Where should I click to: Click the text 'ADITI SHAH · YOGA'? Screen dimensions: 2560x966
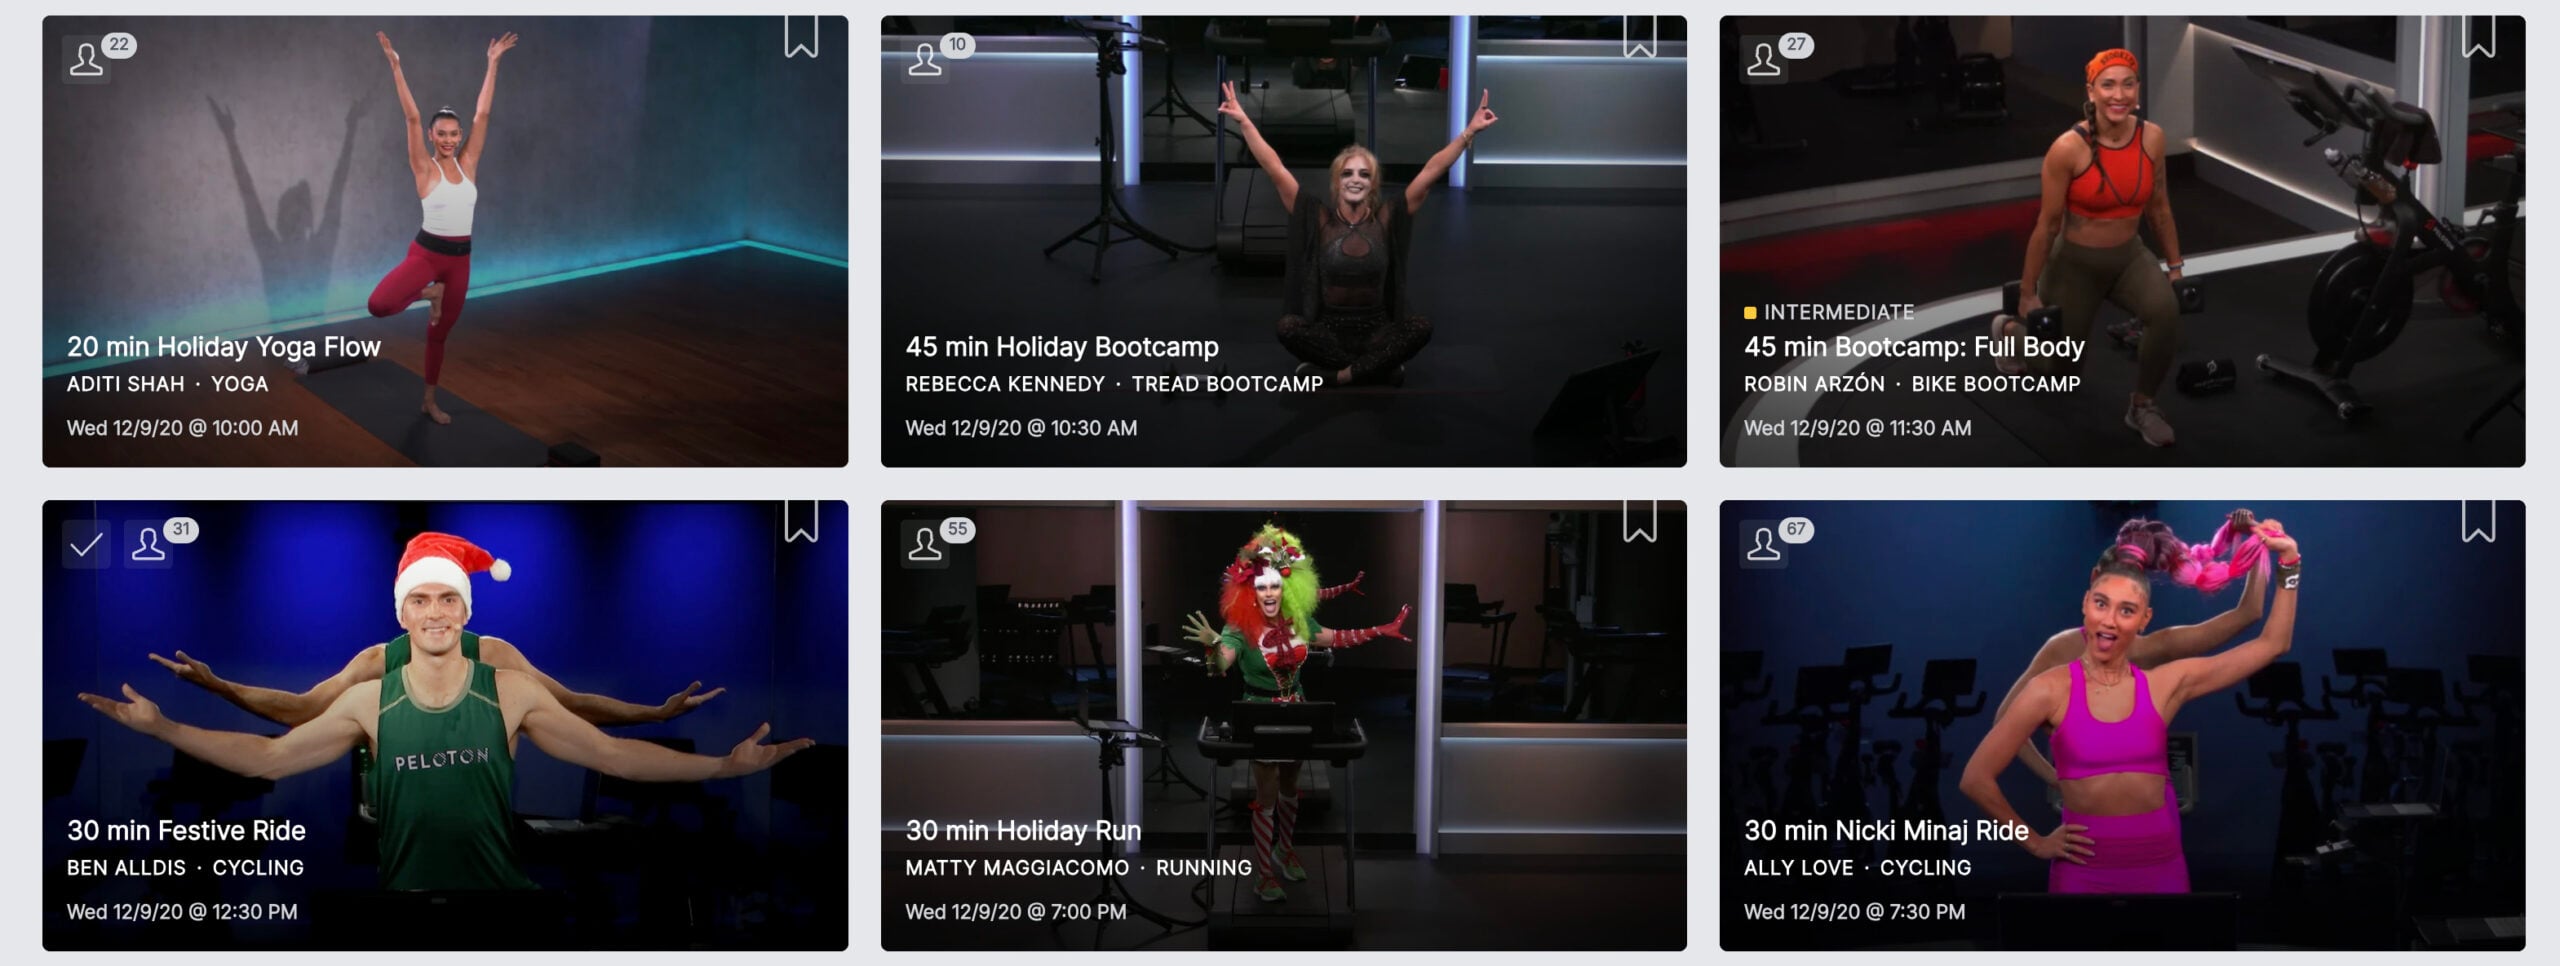coord(167,384)
